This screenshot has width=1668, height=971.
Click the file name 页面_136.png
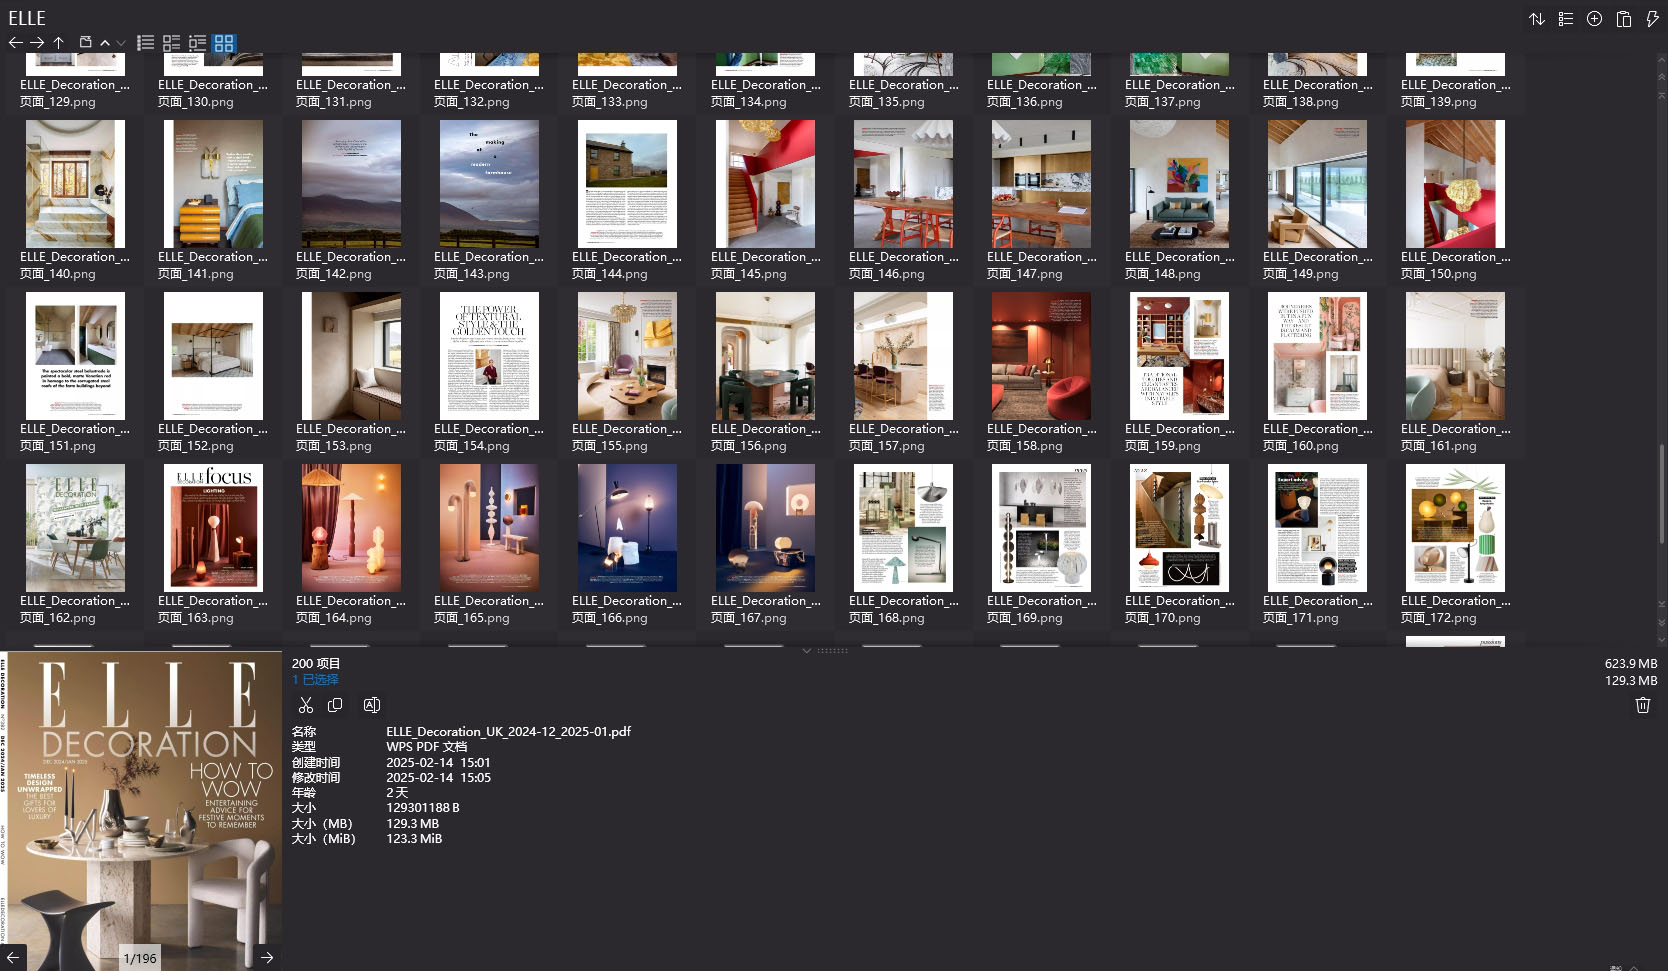pos(1025,102)
